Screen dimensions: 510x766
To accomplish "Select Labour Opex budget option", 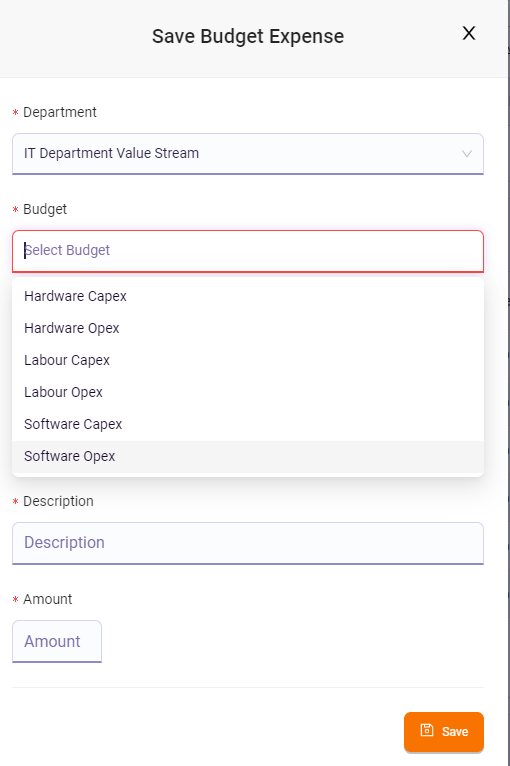I will 248,392.
